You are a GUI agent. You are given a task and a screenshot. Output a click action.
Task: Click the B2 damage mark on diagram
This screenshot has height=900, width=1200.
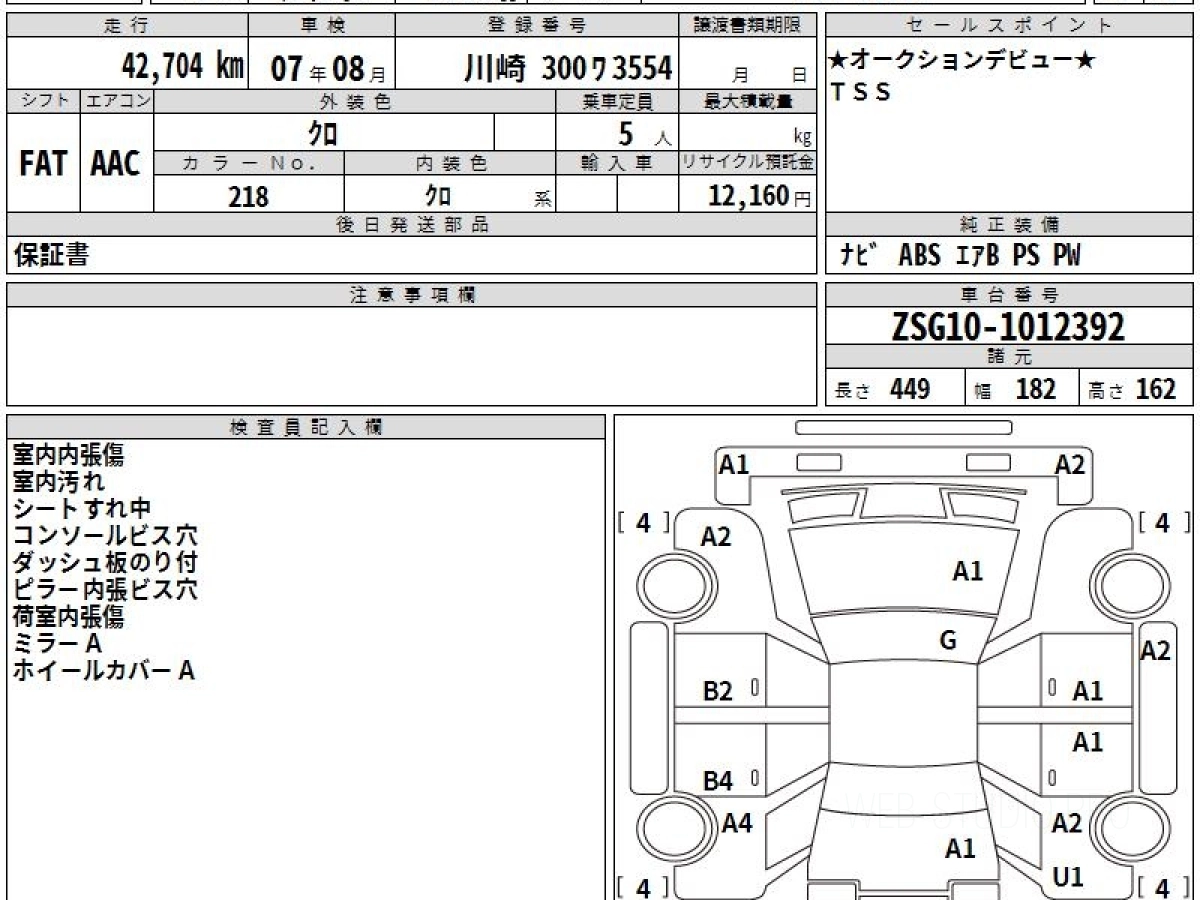718,691
